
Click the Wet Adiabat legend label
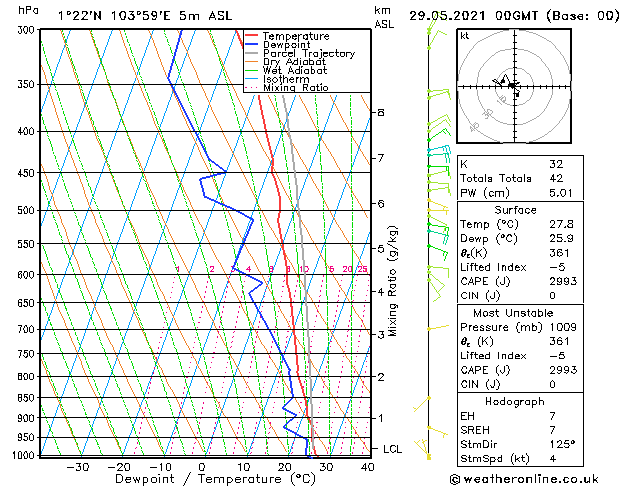[295, 70]
